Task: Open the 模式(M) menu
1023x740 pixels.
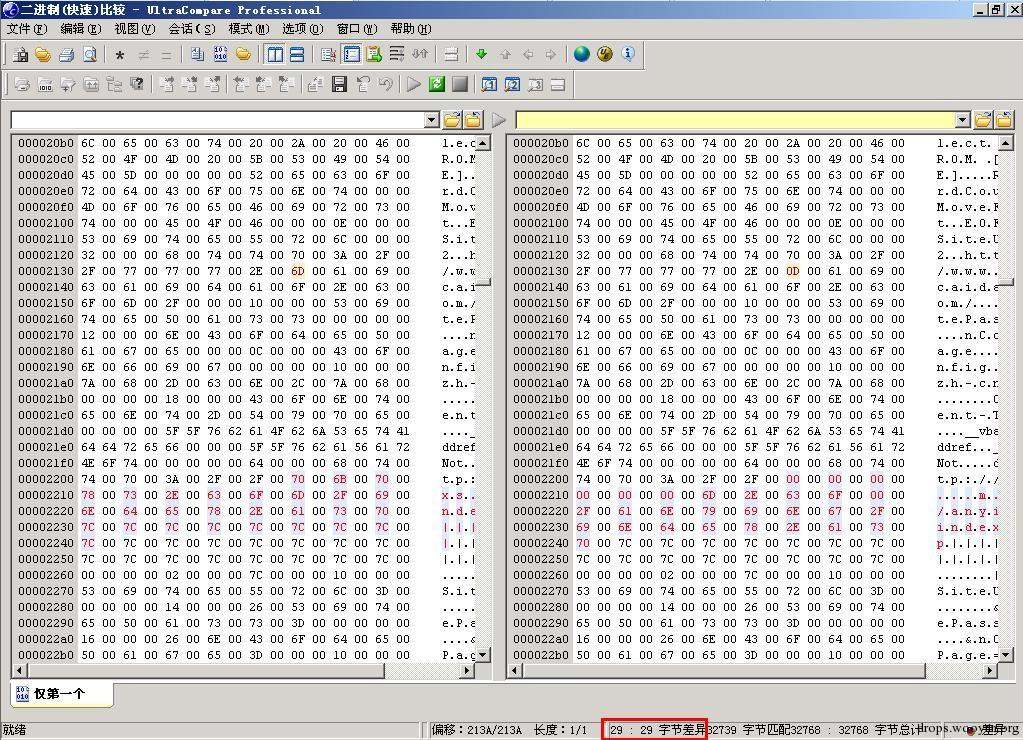Action: click(249, 29)
